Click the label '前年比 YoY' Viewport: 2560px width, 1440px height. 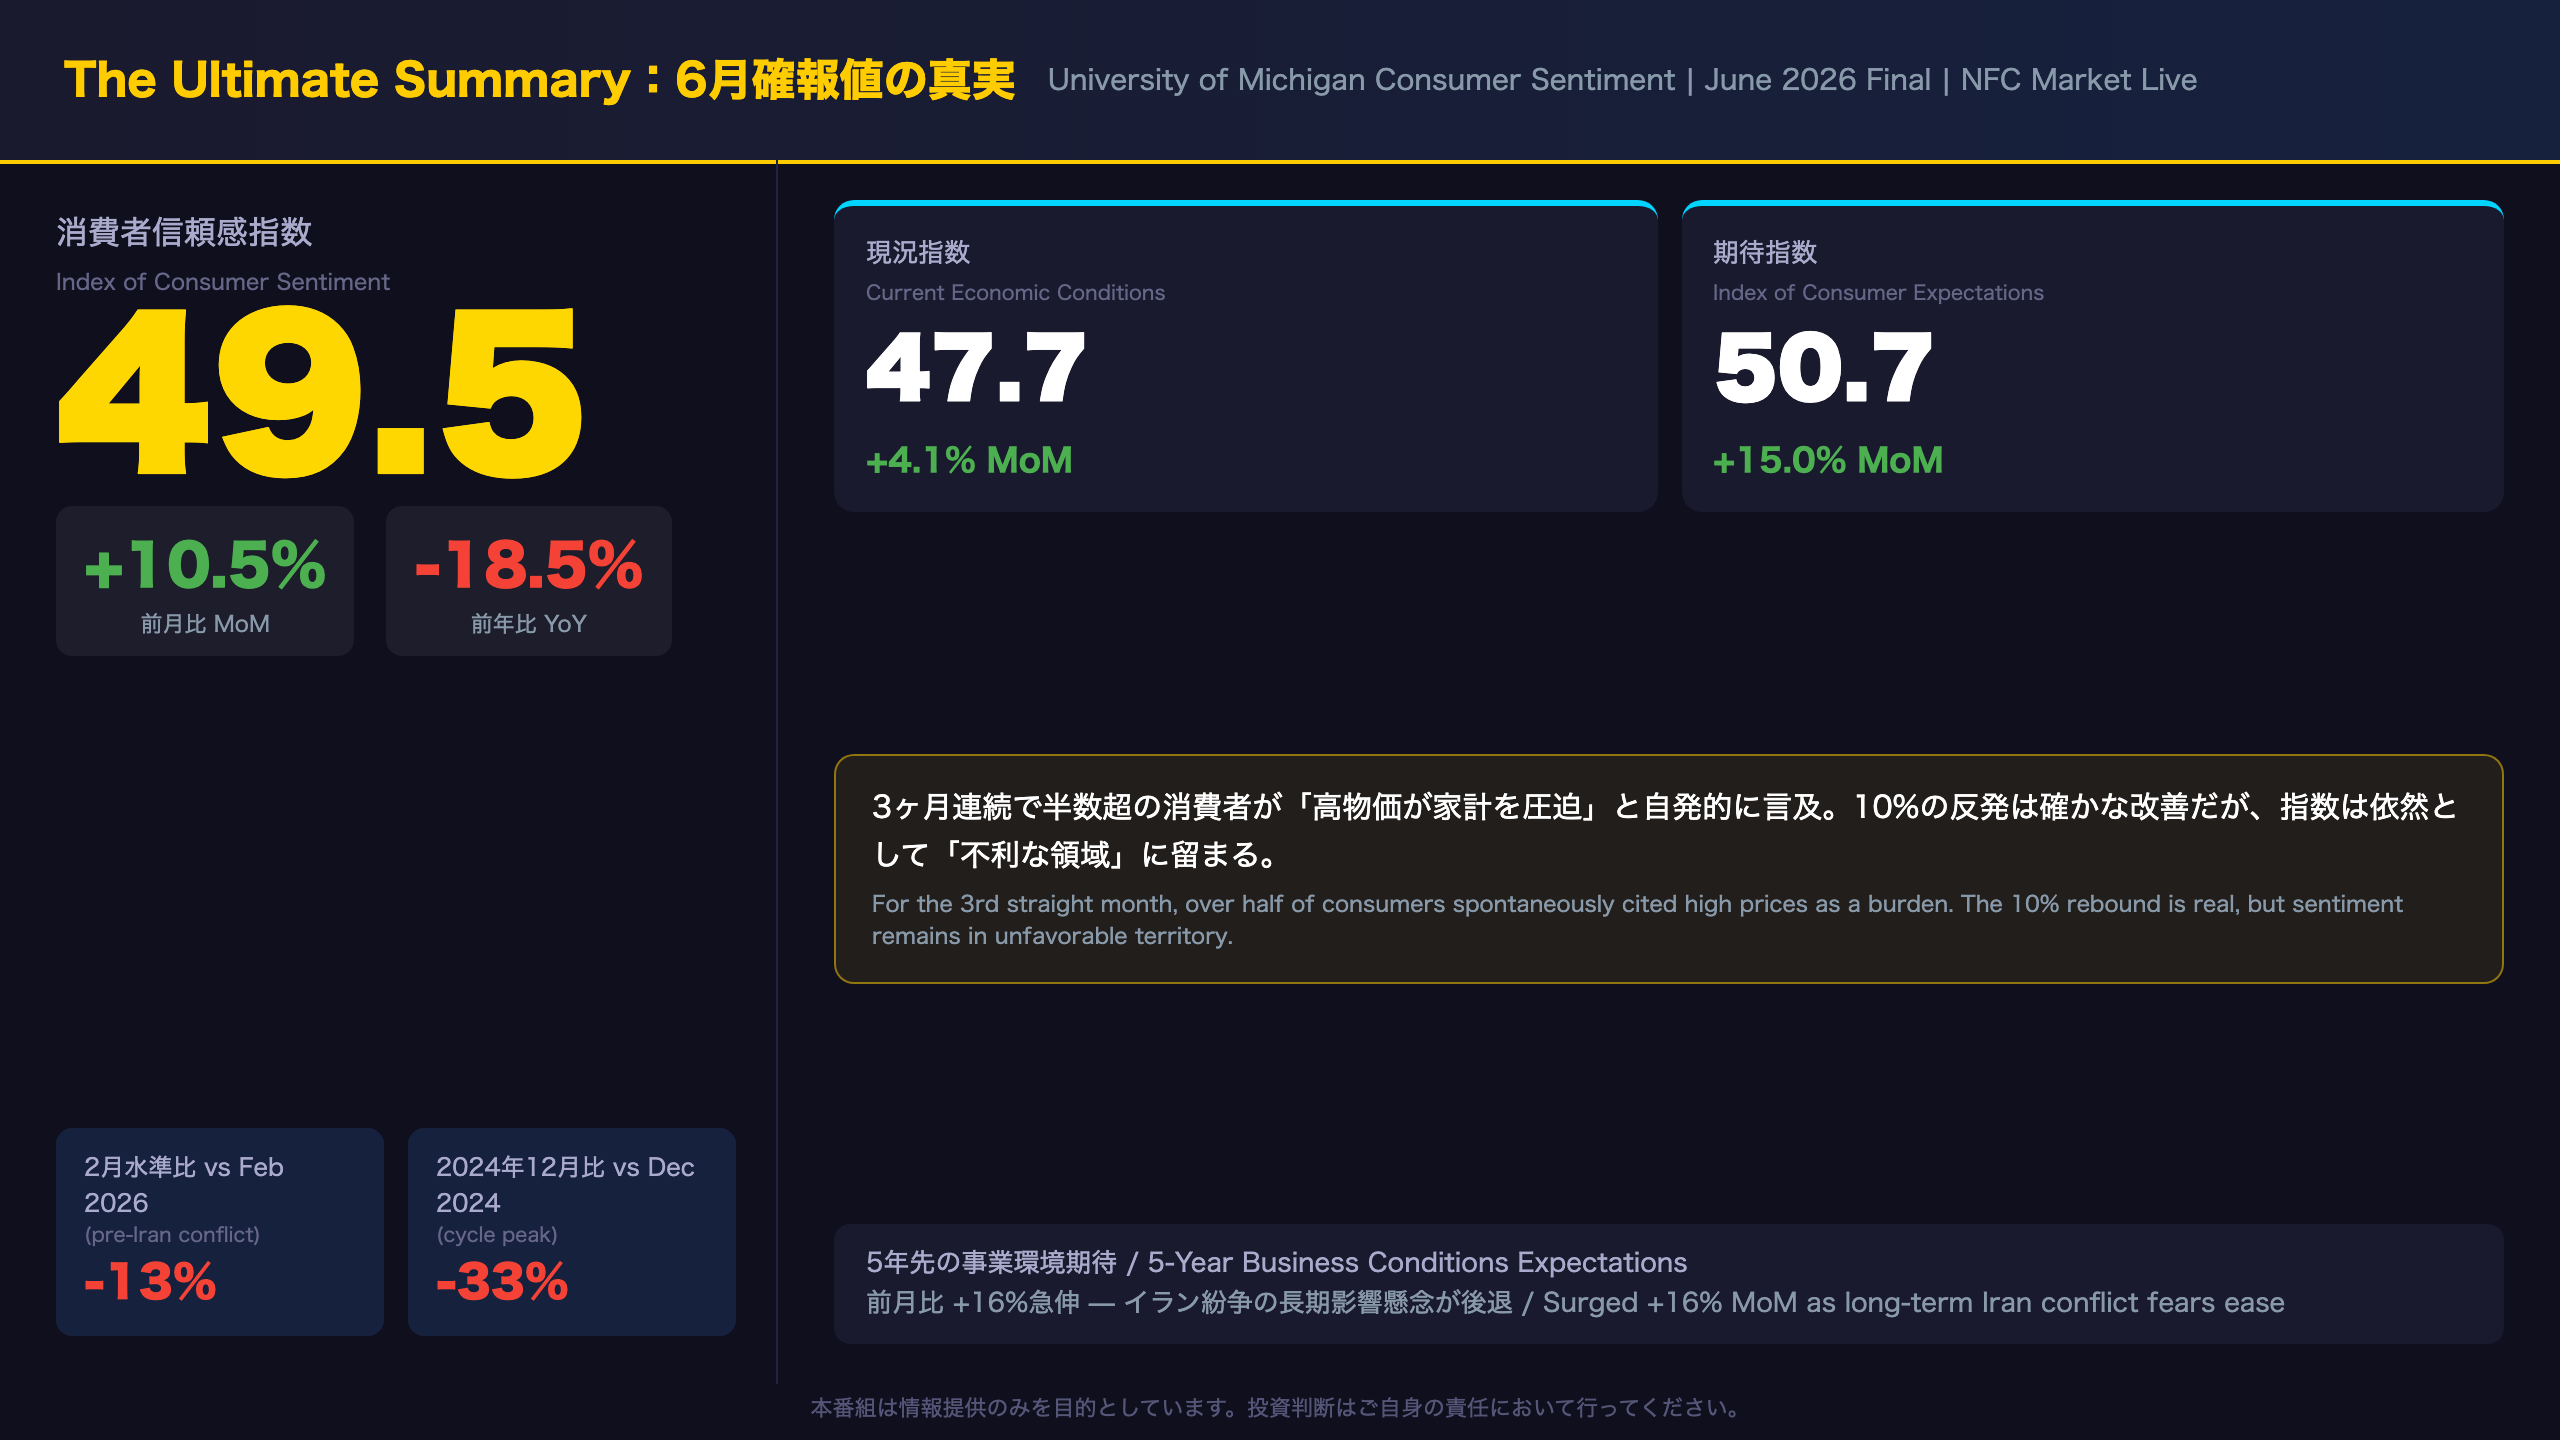click(x=528, y=624)
